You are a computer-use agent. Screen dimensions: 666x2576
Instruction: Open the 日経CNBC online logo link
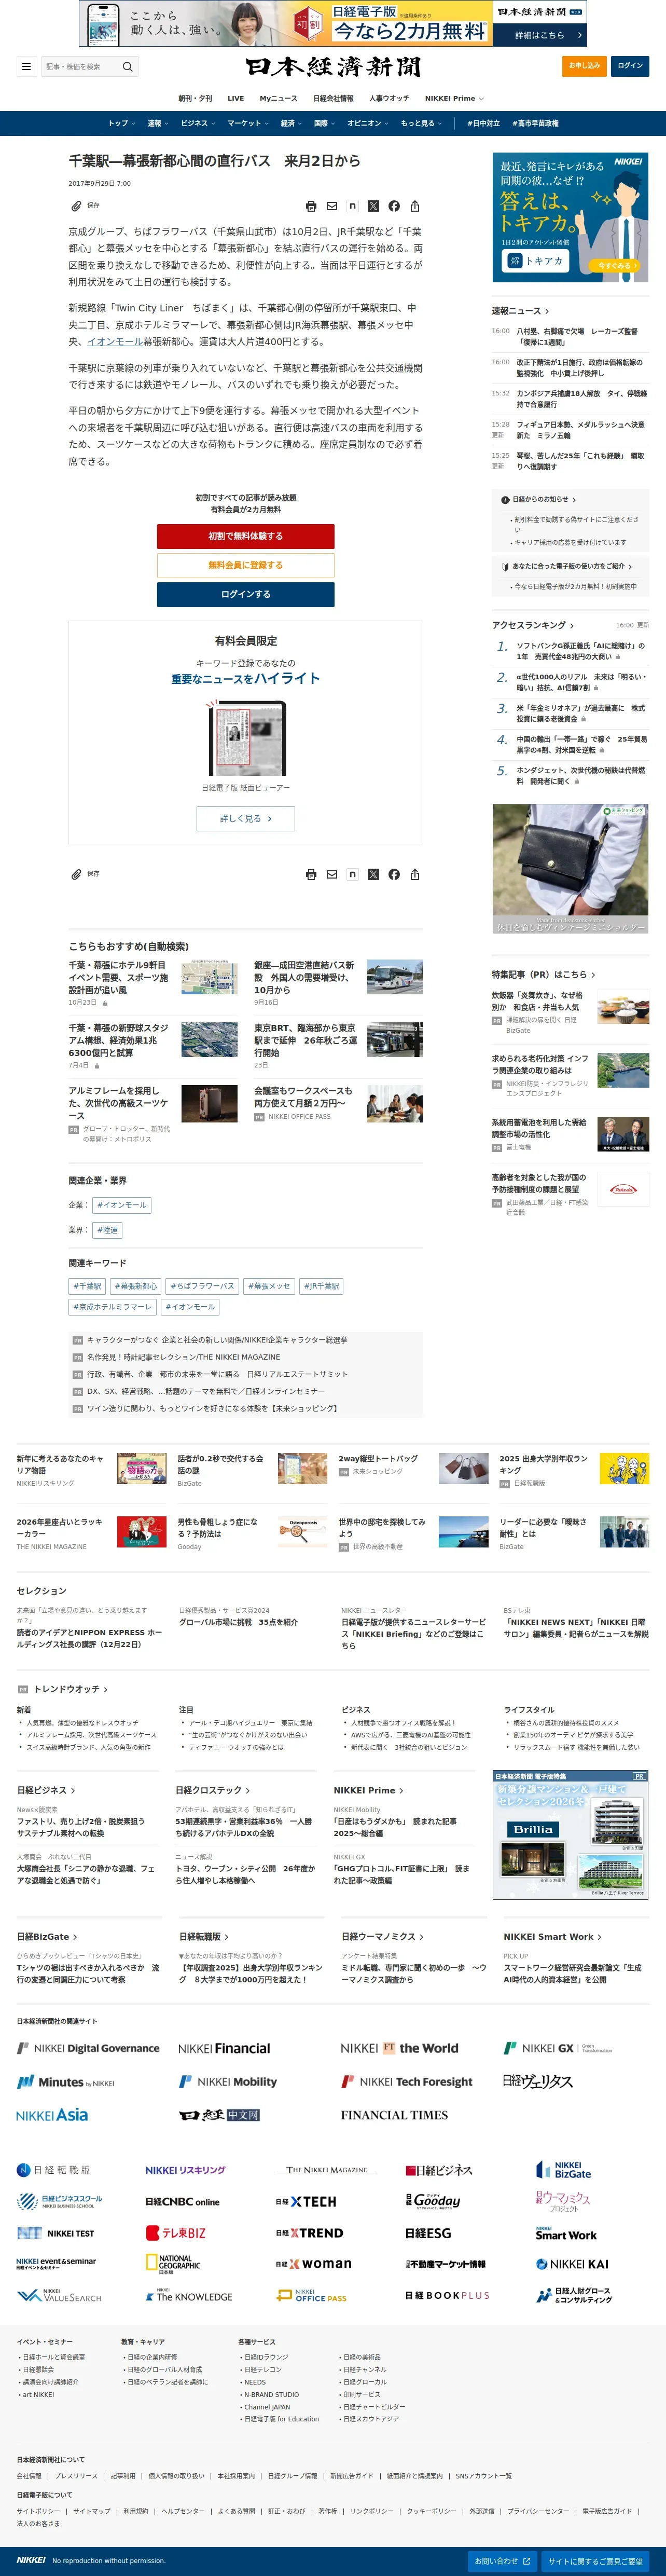pos(183,2202)
